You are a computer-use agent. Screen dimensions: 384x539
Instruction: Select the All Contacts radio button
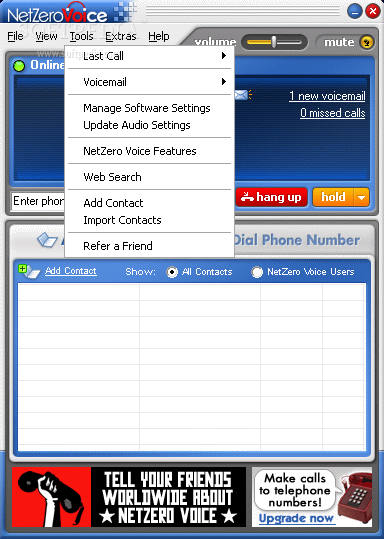(x=172, y=272)
